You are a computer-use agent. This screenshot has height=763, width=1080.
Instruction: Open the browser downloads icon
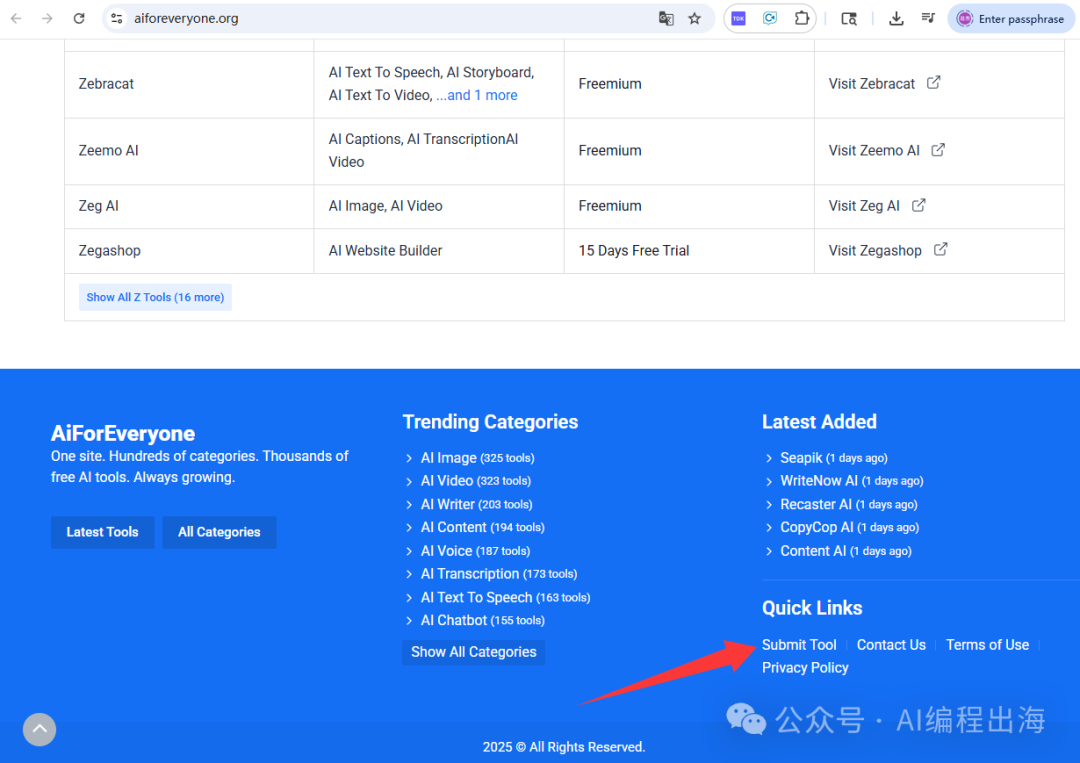(896, 18)
